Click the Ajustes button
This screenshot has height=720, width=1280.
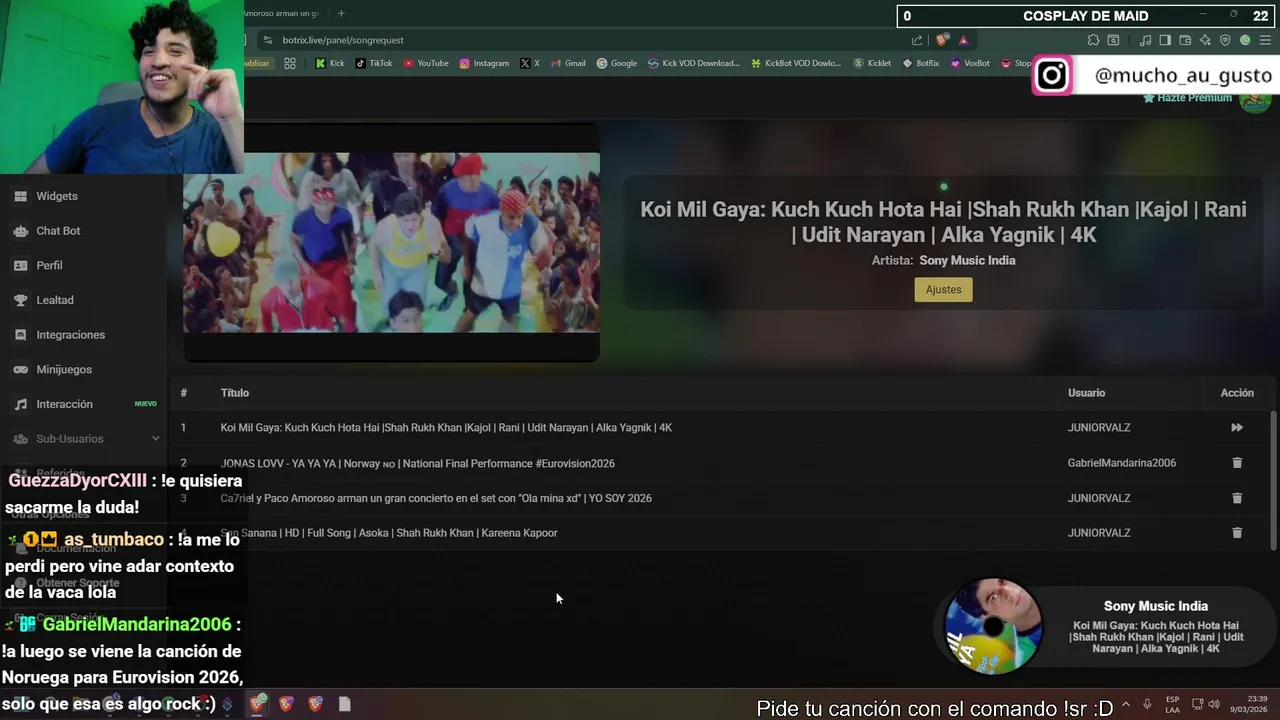(943, 290)
